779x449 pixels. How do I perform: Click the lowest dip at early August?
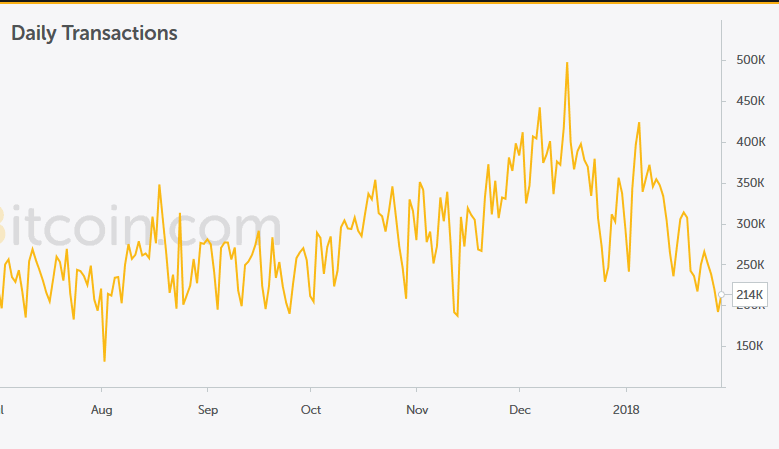tap(104, 360)
